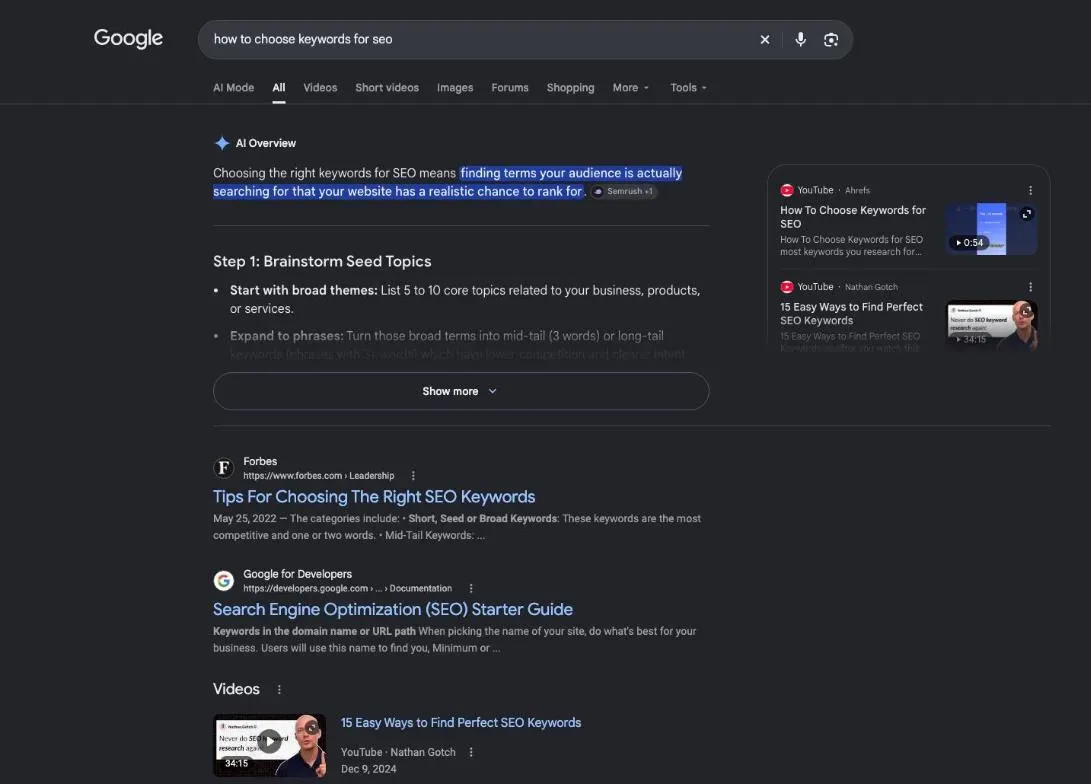This screenshot has height=784, width=1091.
Task: Open the Forbes favicon icon
Action: pyautogui.click(x=223, y=468)
